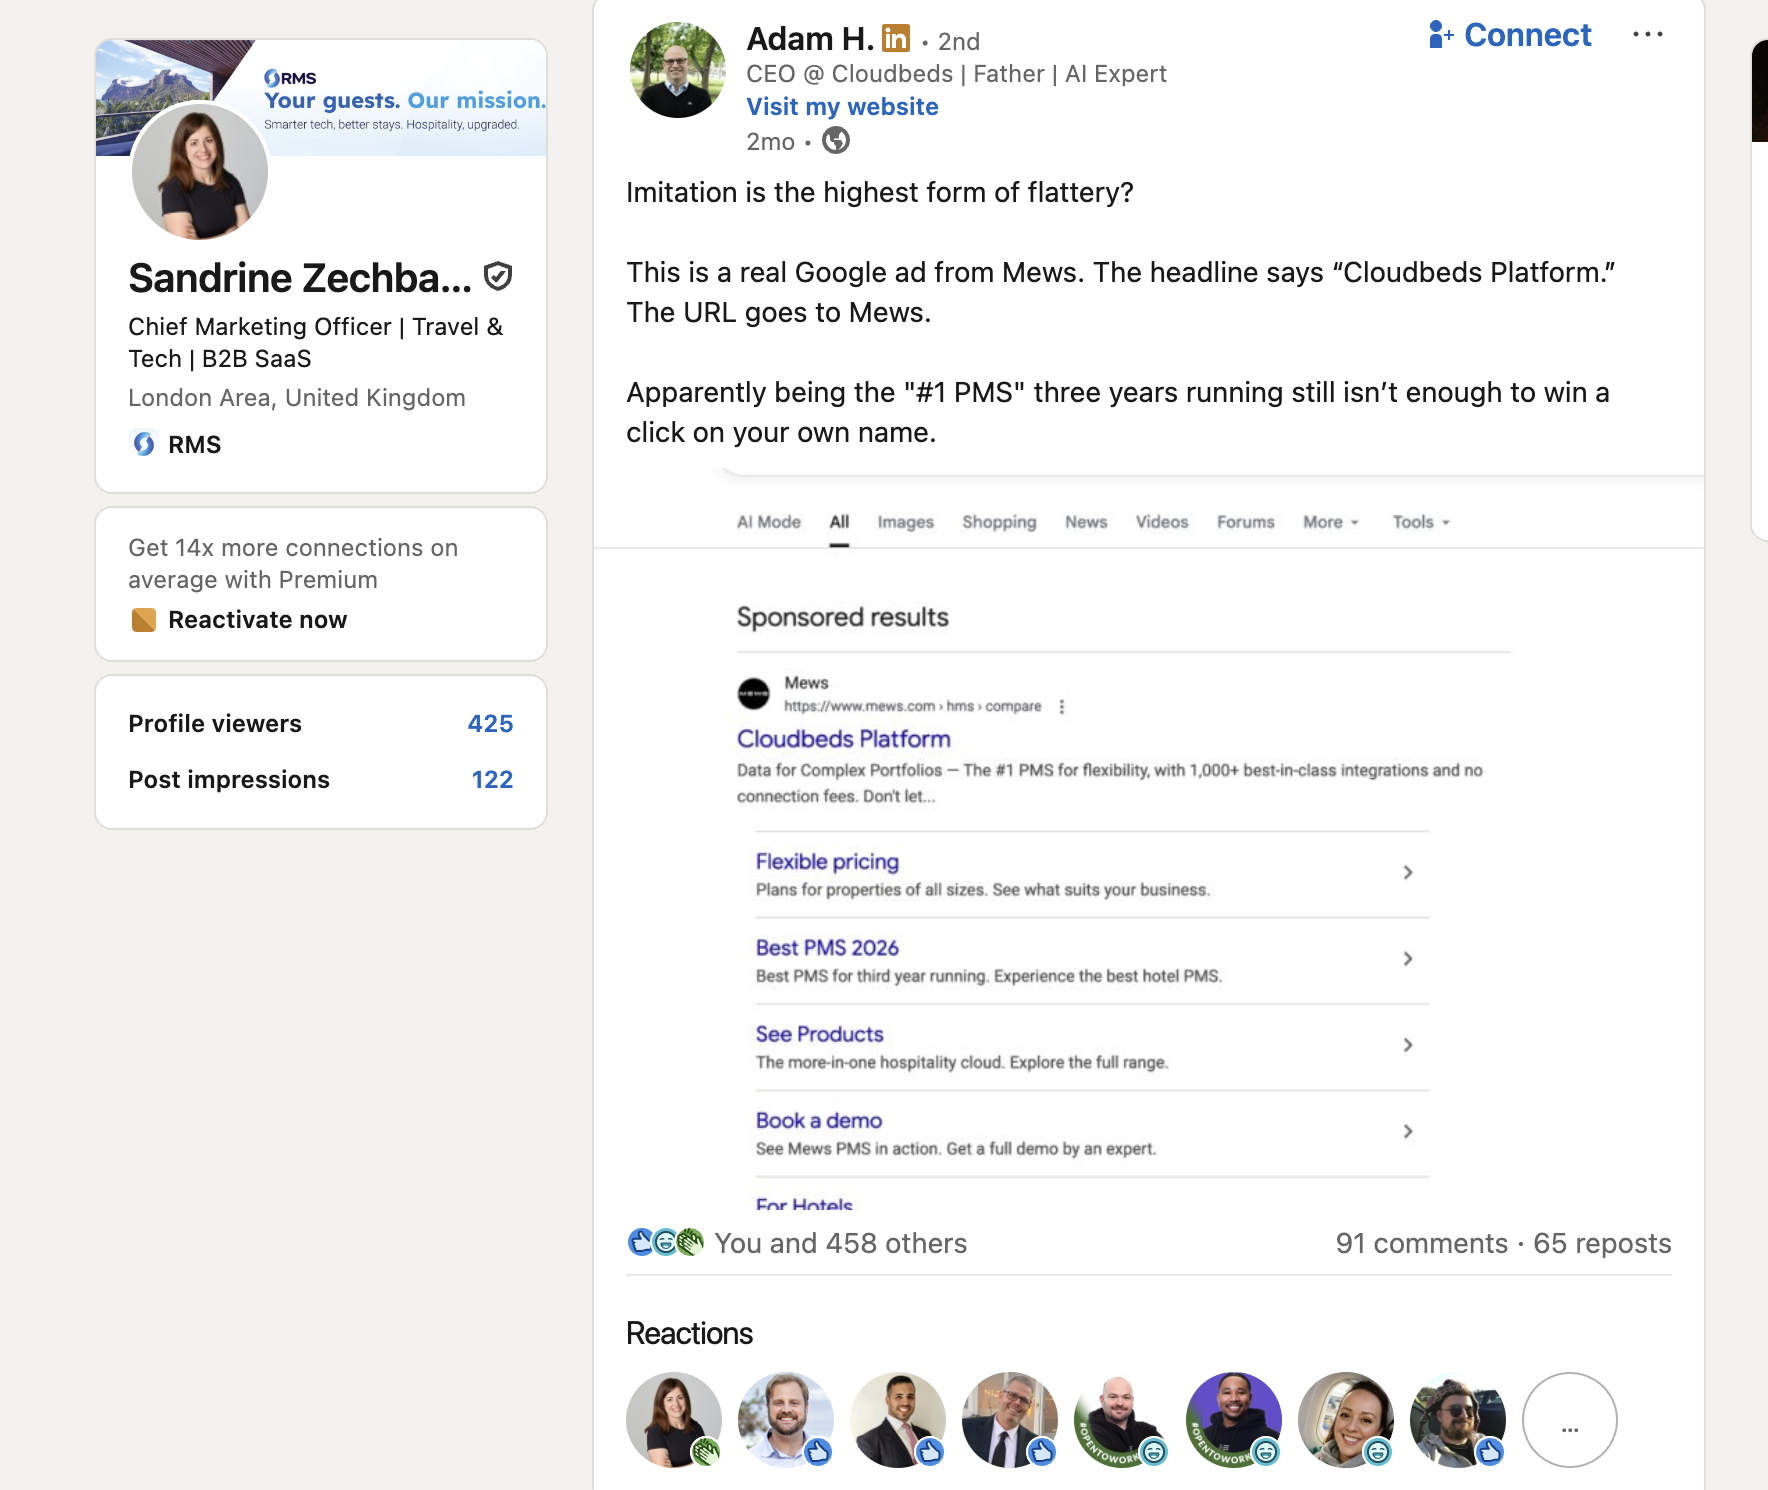Click the verified shield next to Sandrine's name
This screenshot has height=1490, width=1768.
[498, 277]
